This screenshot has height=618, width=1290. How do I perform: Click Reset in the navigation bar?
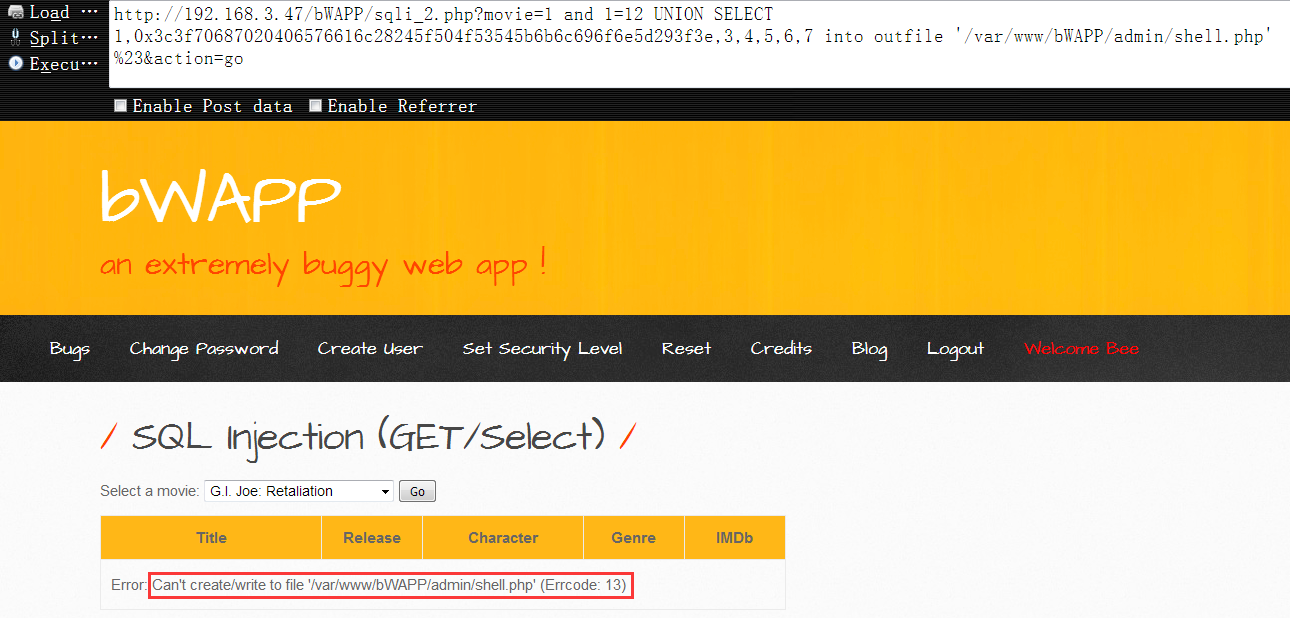pyautogui.click(x=686, y=349)
